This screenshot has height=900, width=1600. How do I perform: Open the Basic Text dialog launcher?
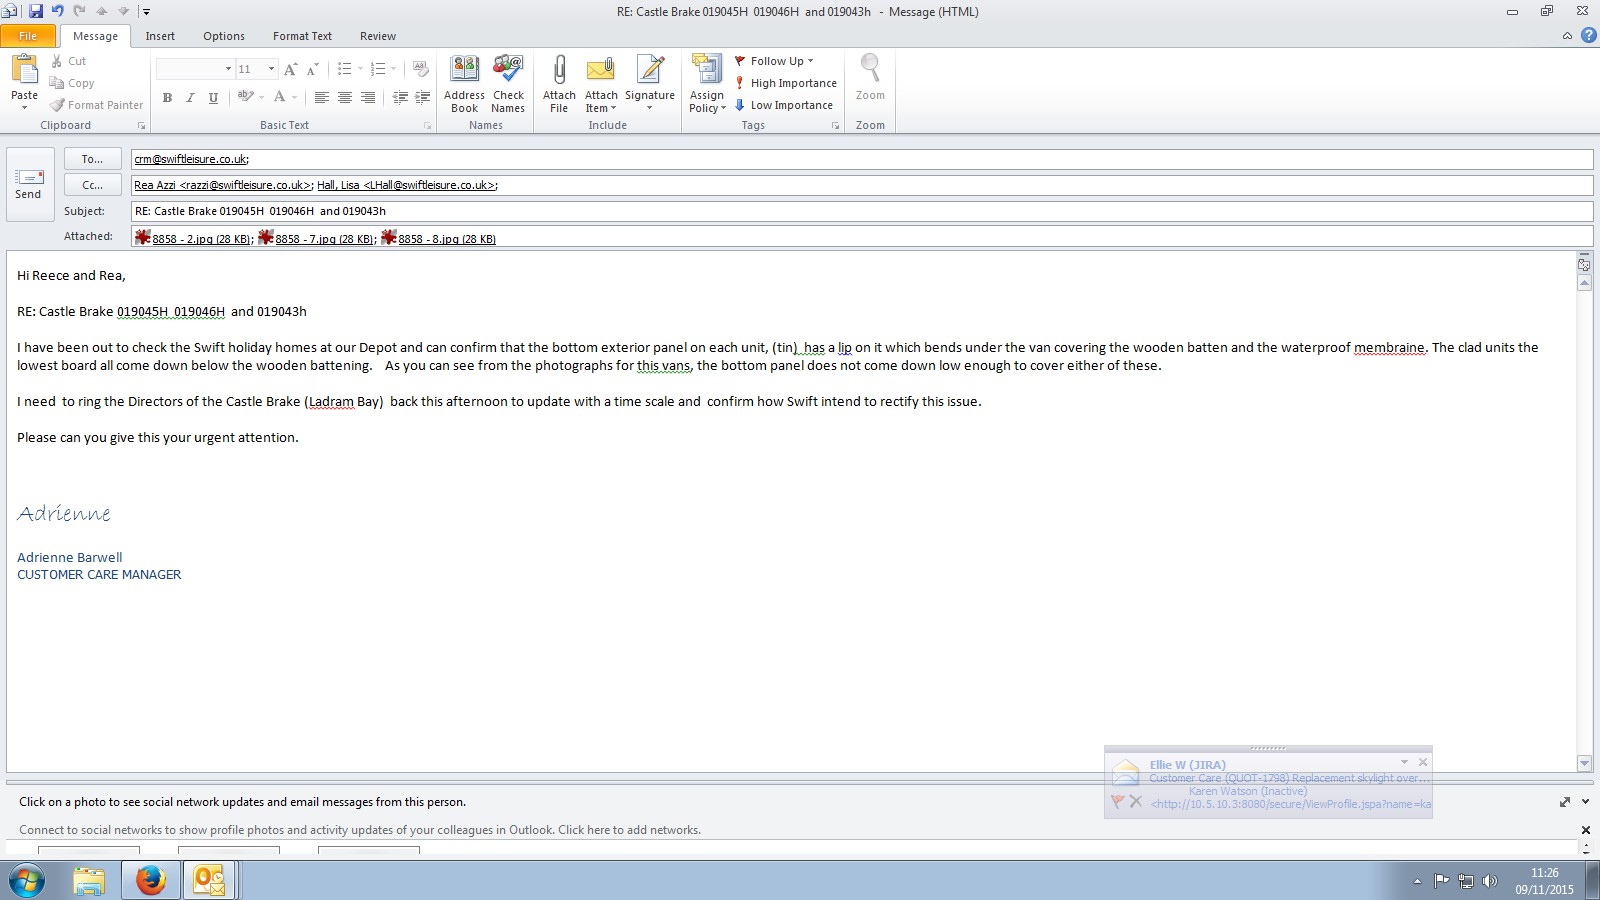click(428, 126)
